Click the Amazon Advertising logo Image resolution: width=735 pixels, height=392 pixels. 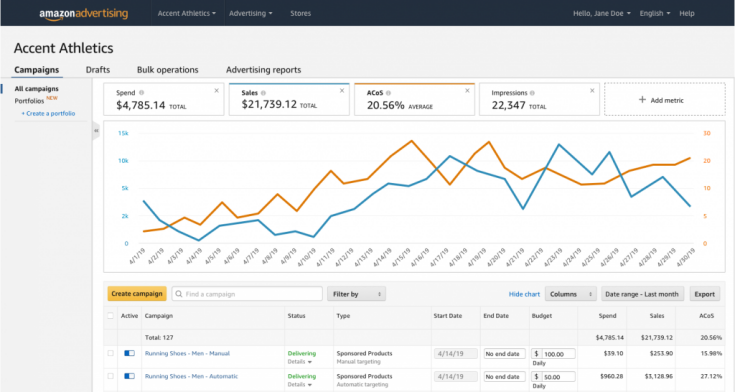tap(83, 14)
